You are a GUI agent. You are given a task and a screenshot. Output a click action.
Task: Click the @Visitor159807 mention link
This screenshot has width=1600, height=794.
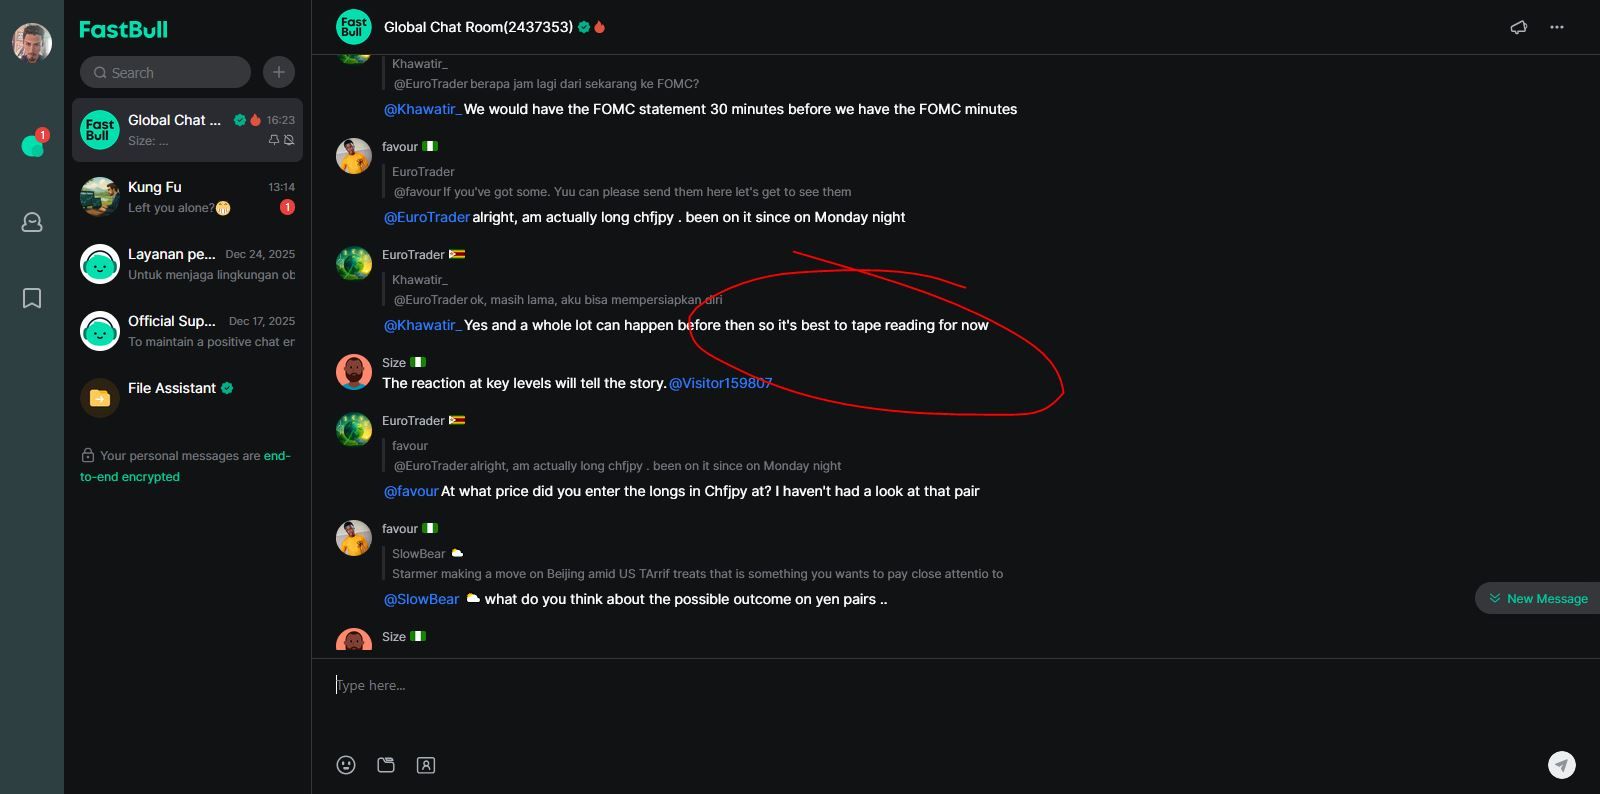click(720, 383)
